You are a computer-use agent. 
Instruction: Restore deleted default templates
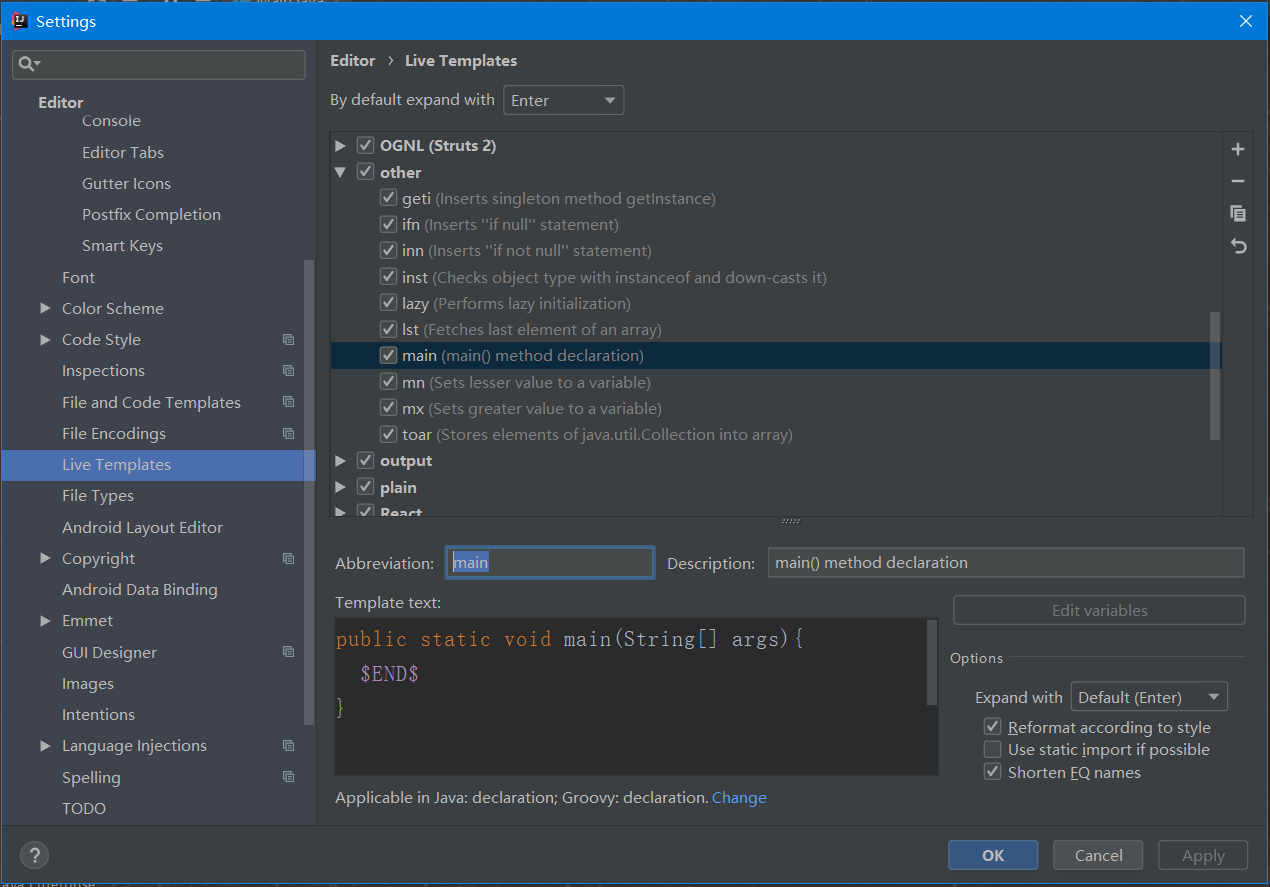(x=1238, y=246)
